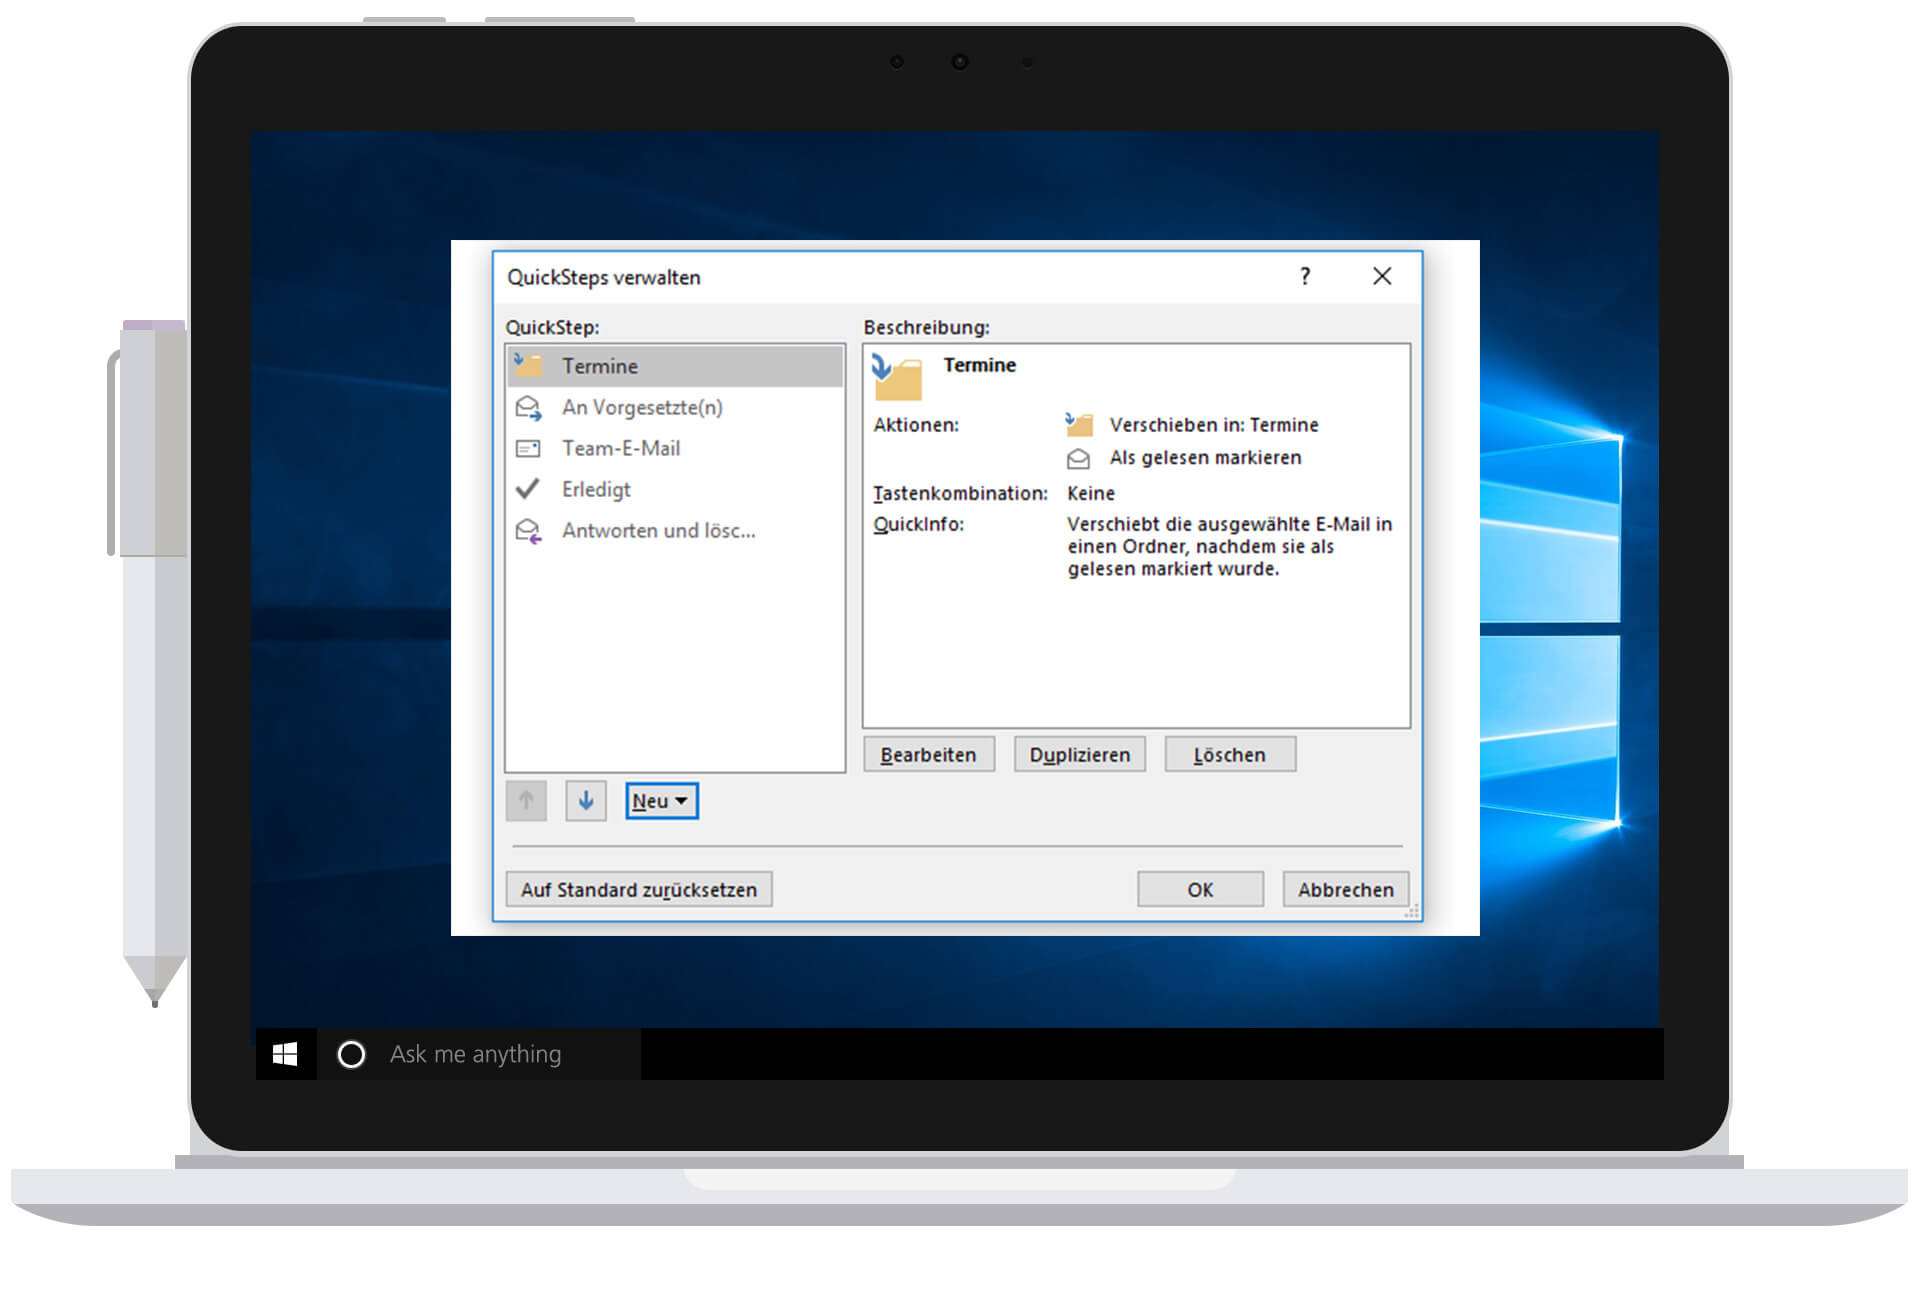Select the An Vorgesetzte(n) QuickStep entry
This screenshot has width=1920, height=1300.
click(x=675, y=407)
